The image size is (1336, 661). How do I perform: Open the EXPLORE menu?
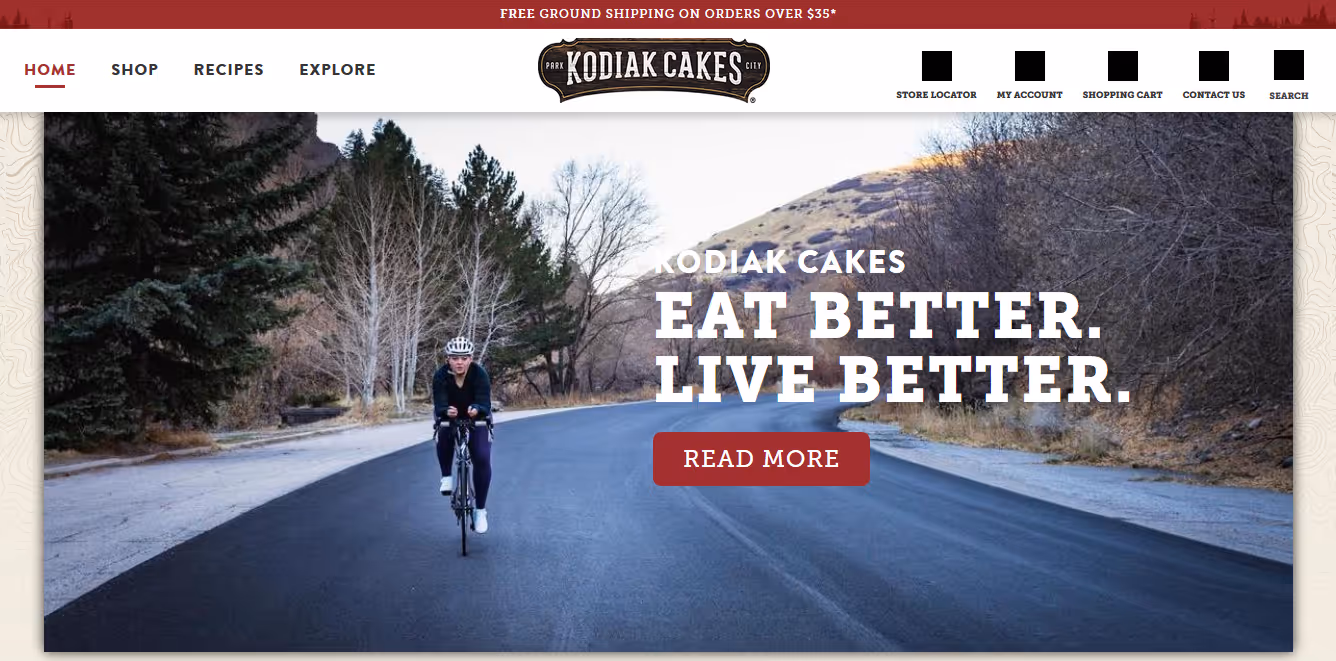(338, 70)
